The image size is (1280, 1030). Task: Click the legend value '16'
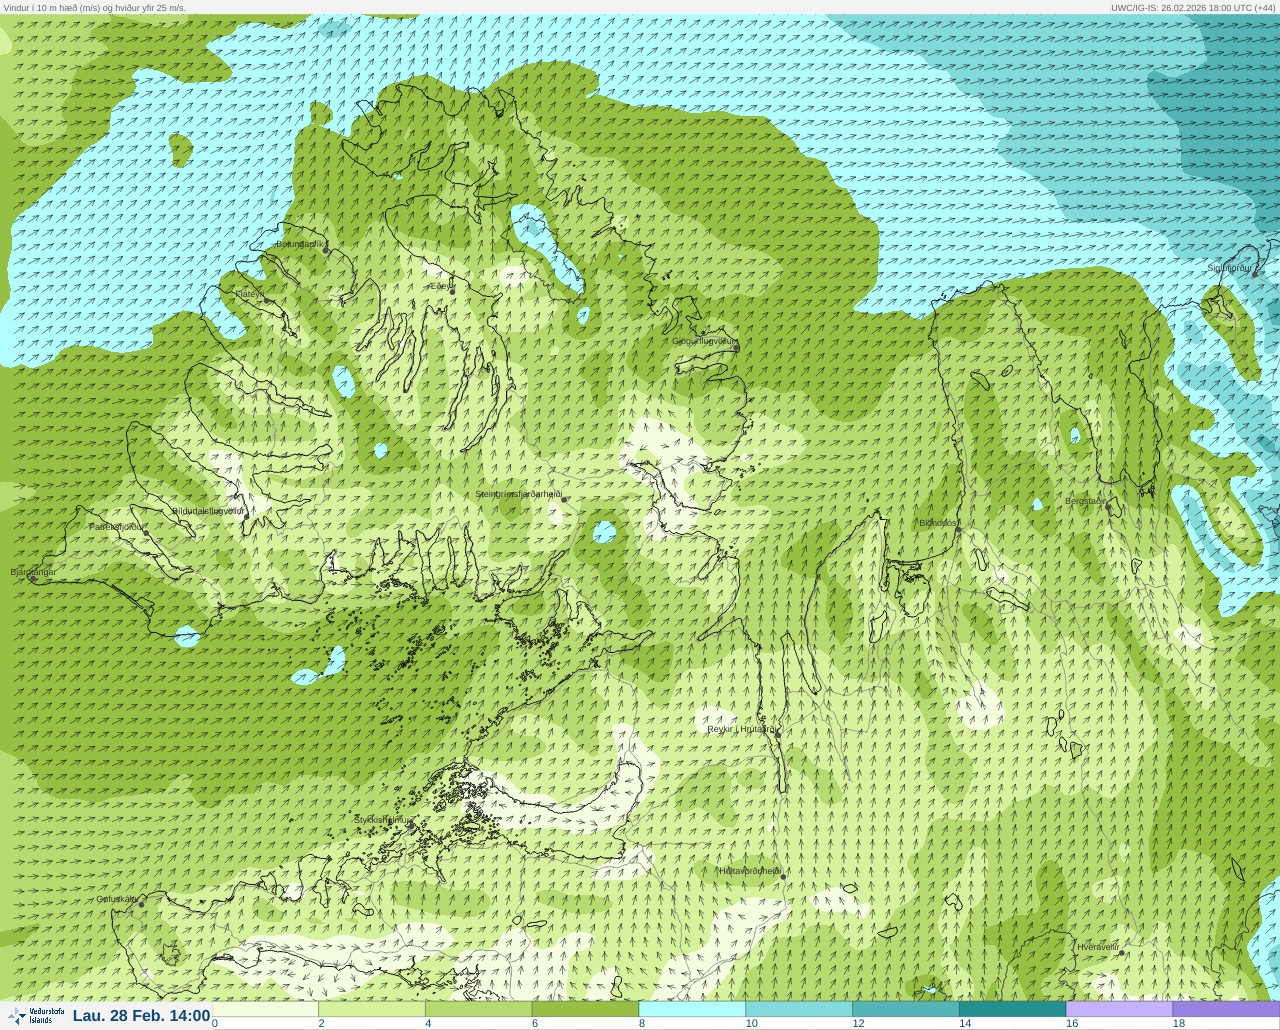click(1071, 1023)
